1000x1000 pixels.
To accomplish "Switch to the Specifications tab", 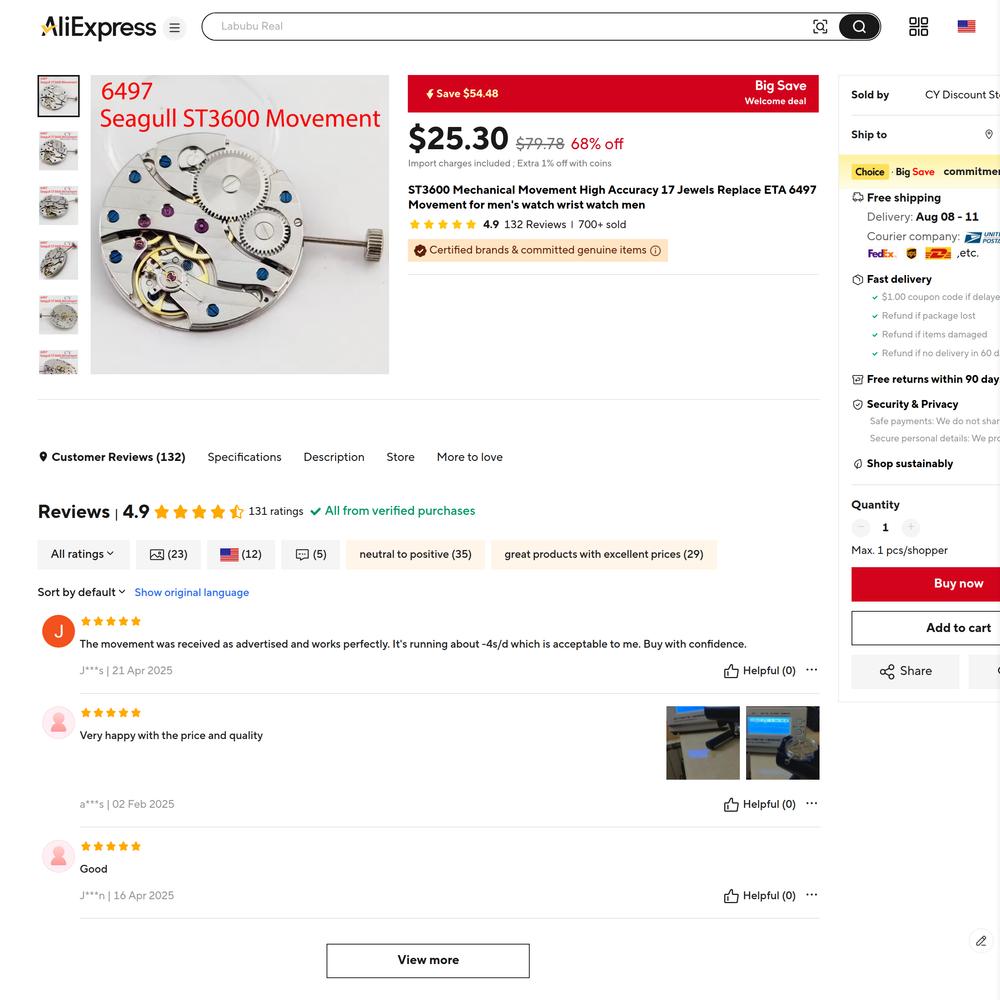I will point(244,457).
